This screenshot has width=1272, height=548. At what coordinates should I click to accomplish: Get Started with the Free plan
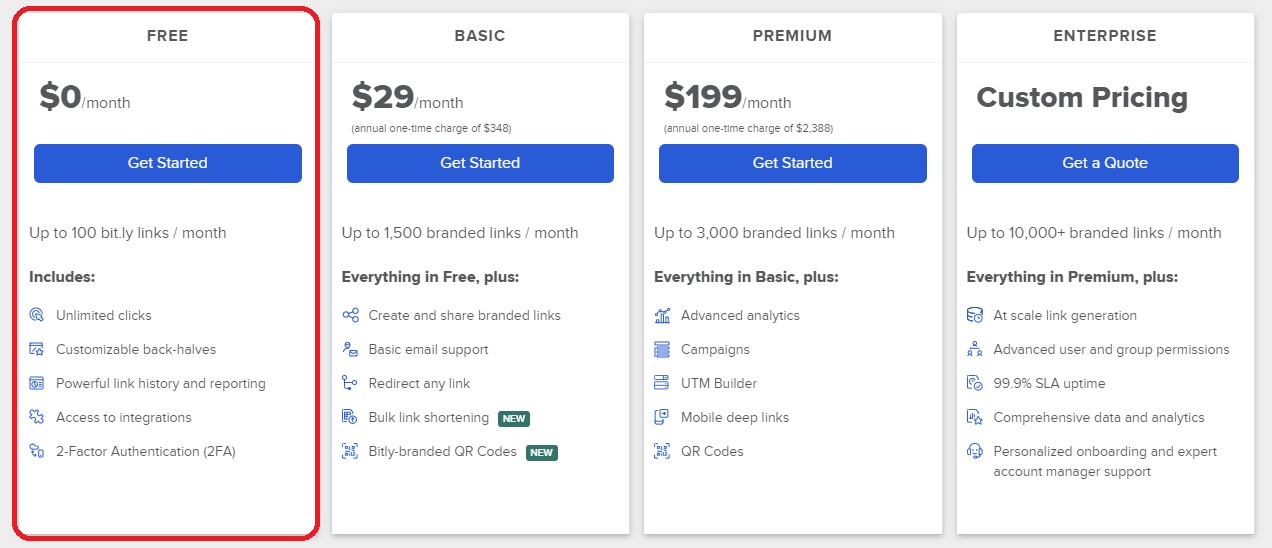168,163
